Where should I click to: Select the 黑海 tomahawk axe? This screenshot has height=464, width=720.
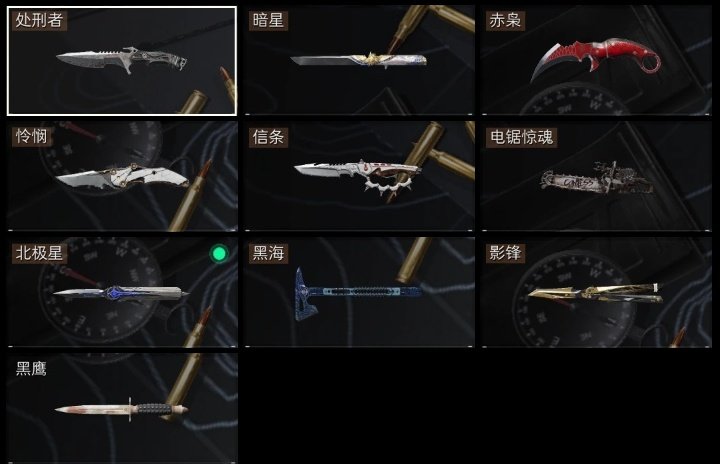click(x=360, y=293)
